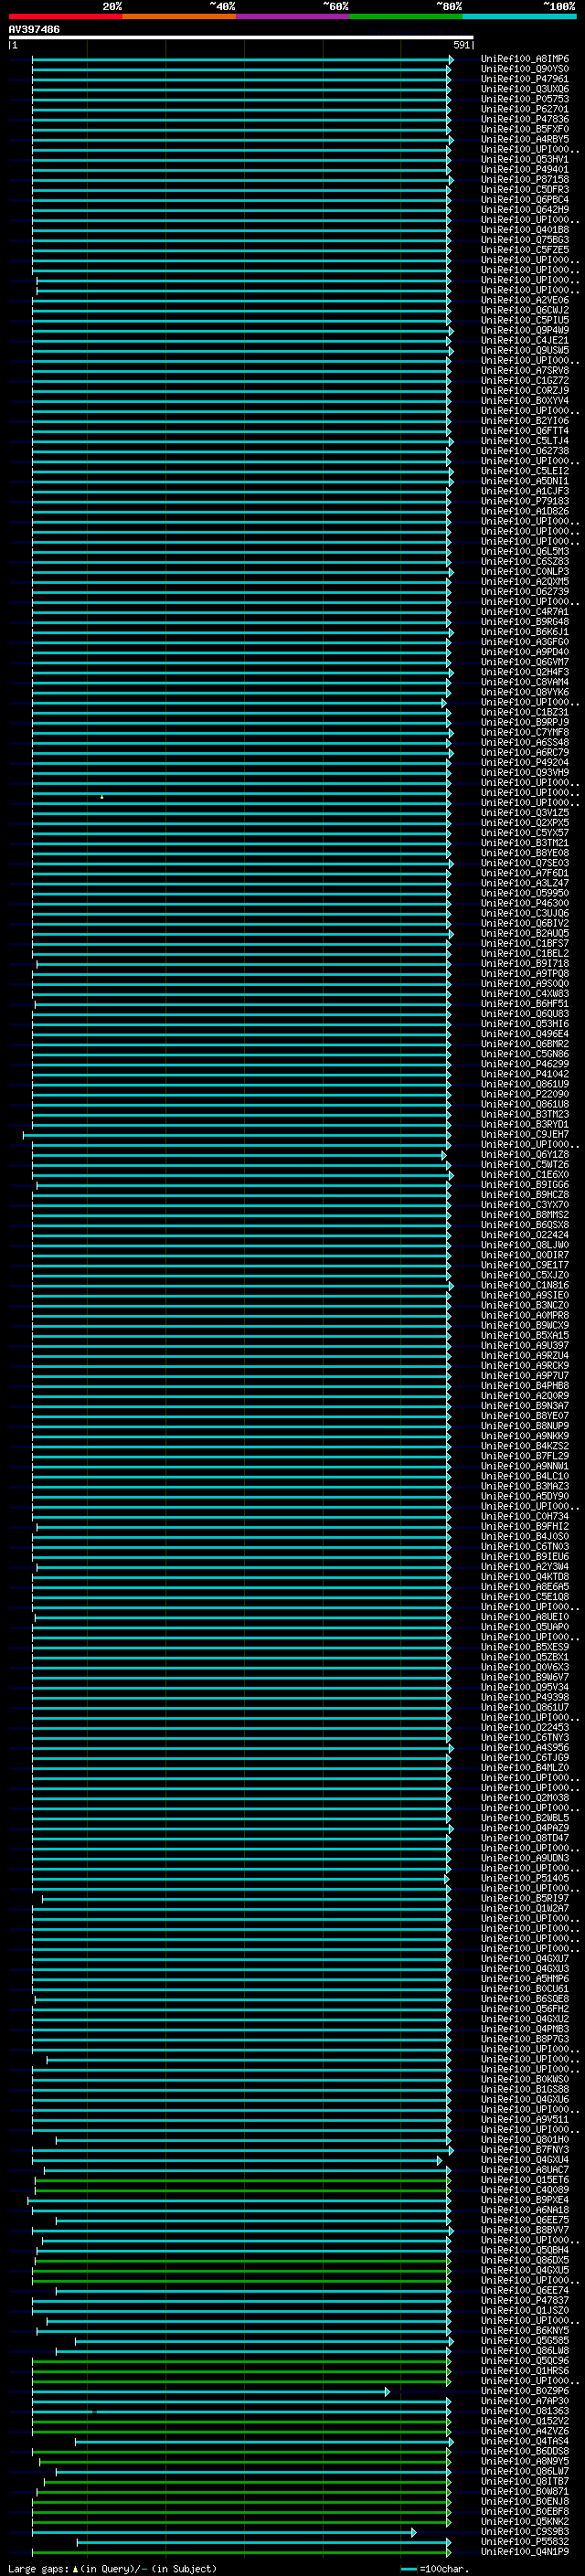Image resolution: width=585 pixels, height=2576 pixels.
Task: Click the purple ~60% identity color bar
Action: pos(293,17)
